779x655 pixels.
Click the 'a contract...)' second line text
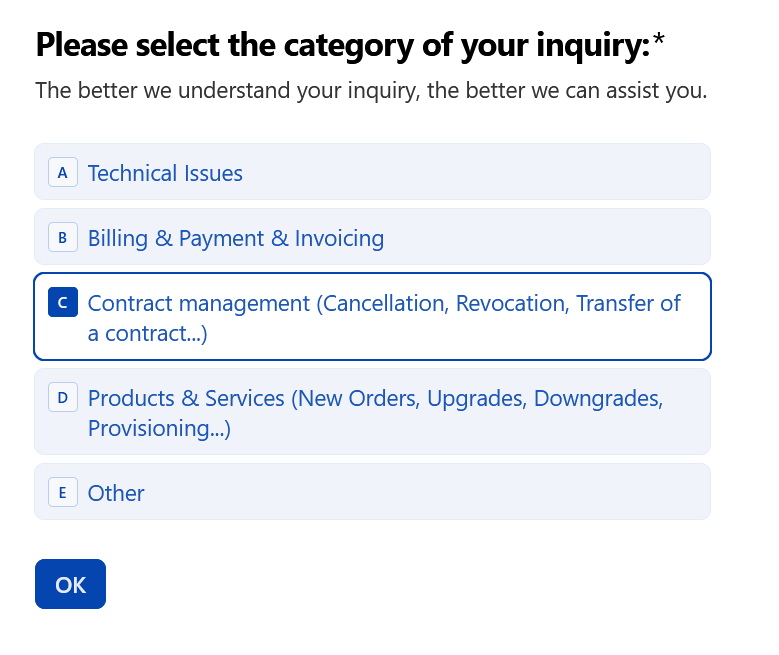click(147, 334)
